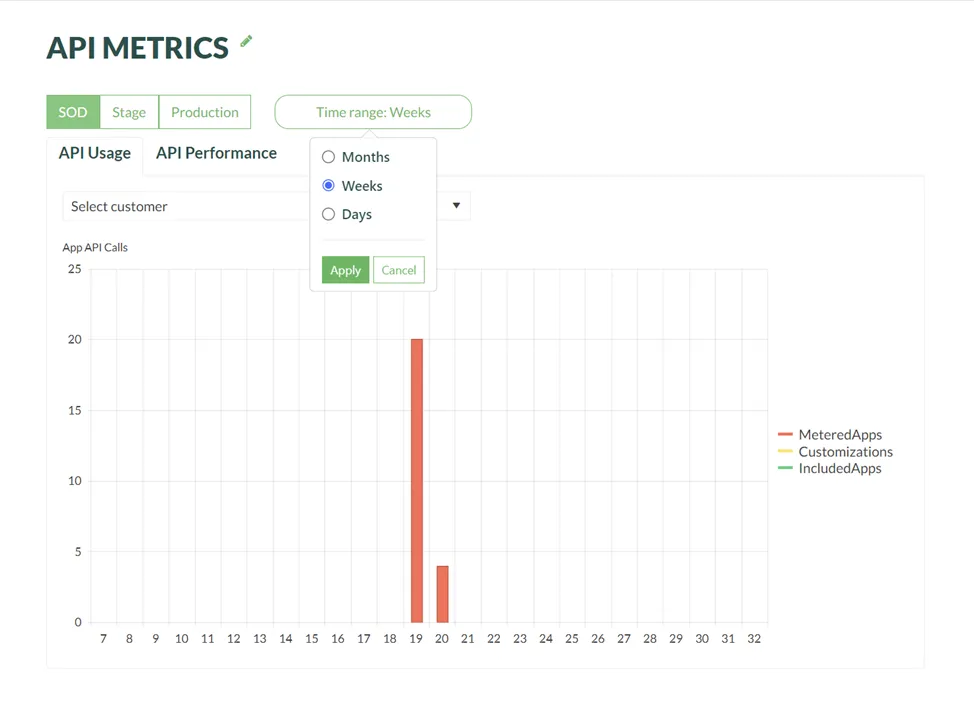The height and width of the screenshot is (719, 974).
Task: Choose the Production environment
Action: [204, 112]
